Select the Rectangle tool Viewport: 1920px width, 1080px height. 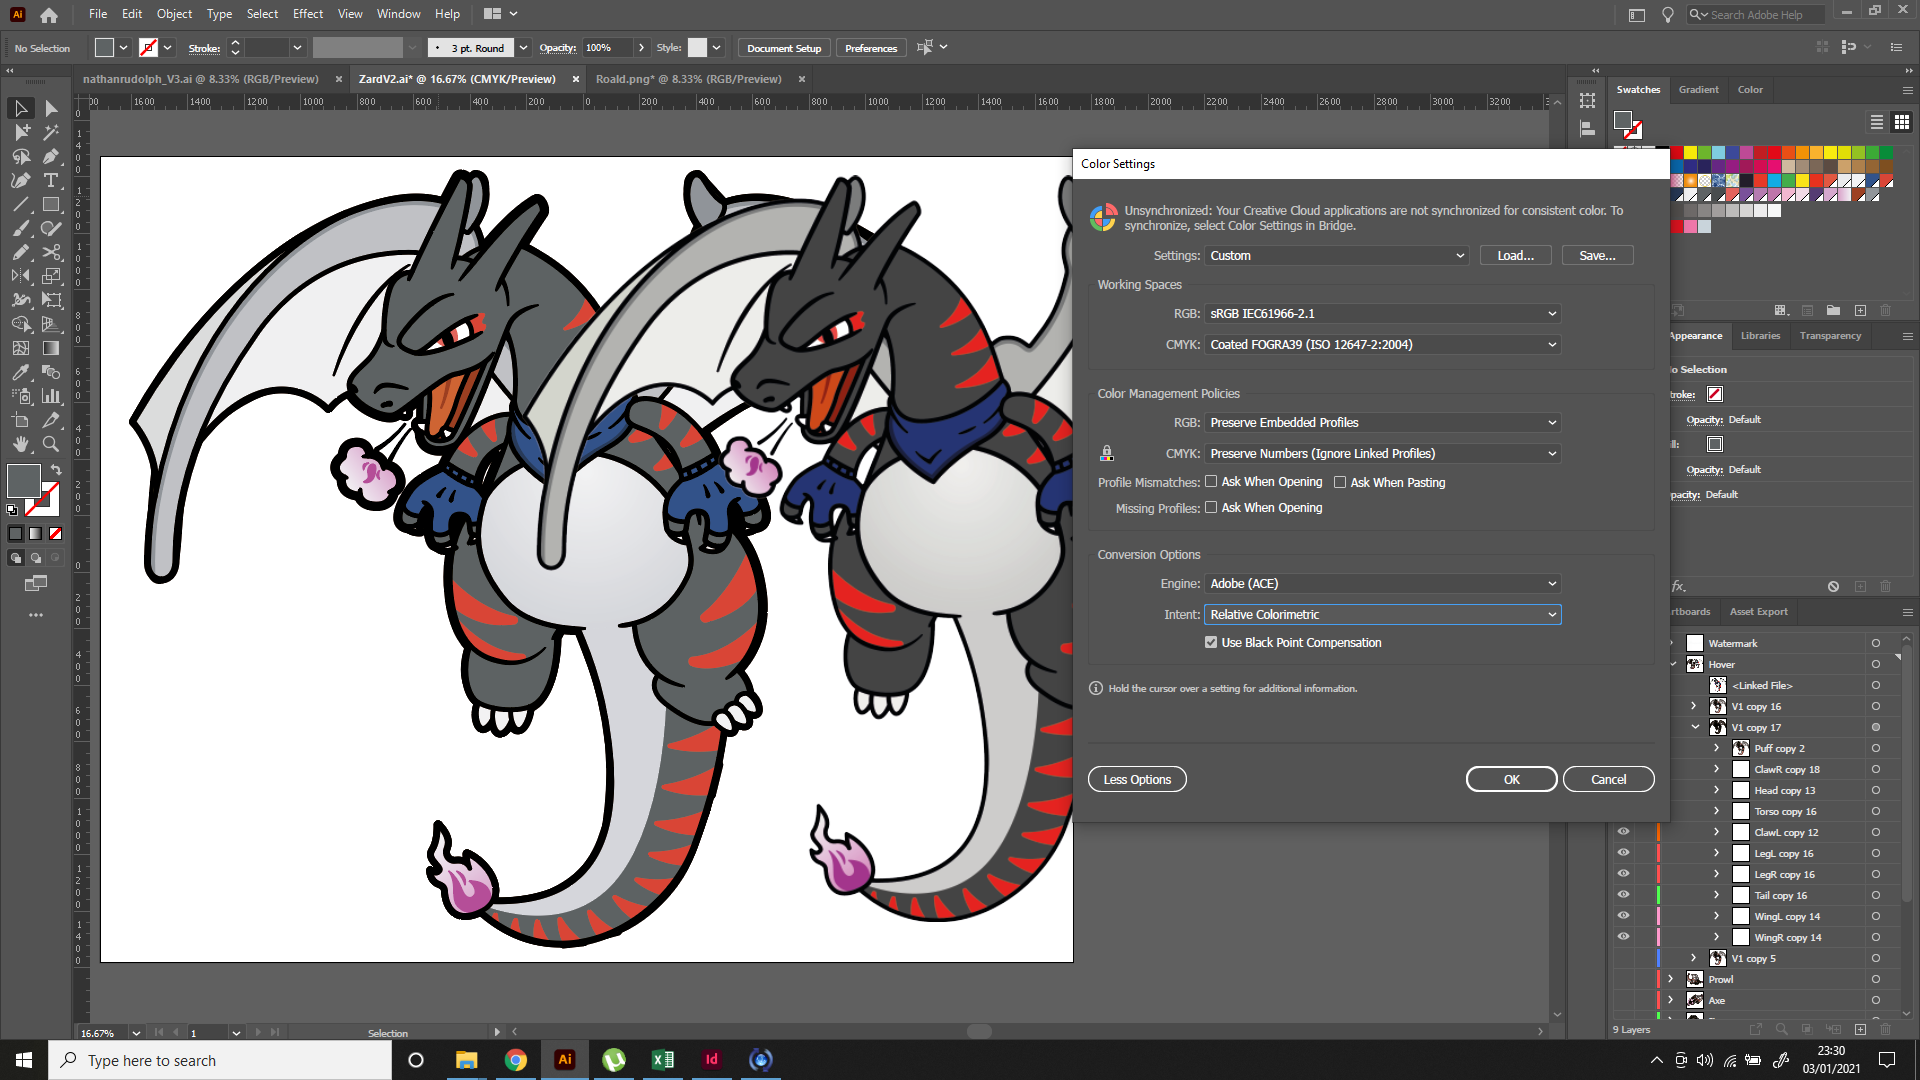[51, 204]
